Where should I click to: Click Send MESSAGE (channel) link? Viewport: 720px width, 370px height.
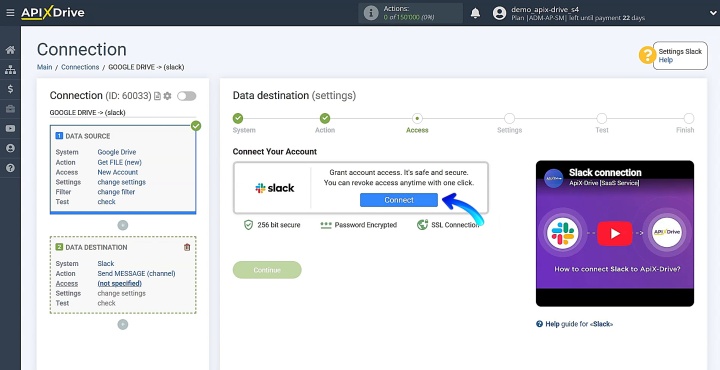(x=136, y=273)
